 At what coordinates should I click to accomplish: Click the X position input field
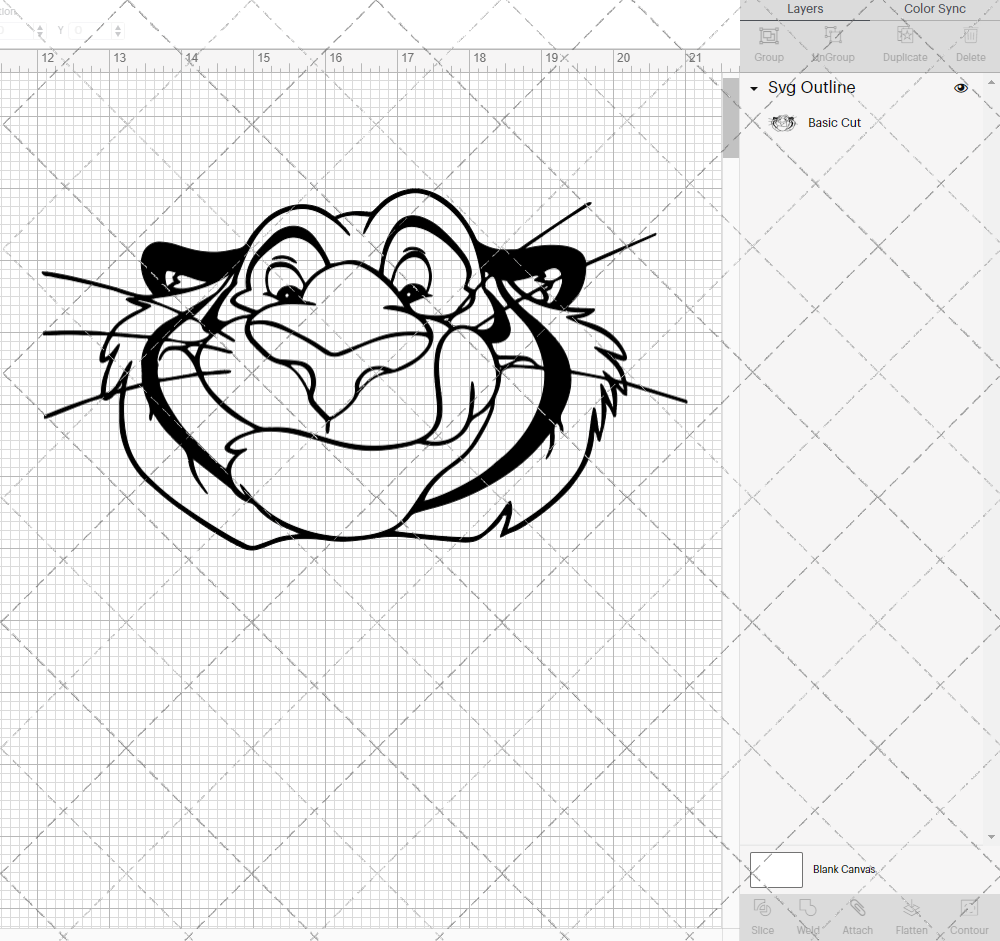tap(15, 31)
